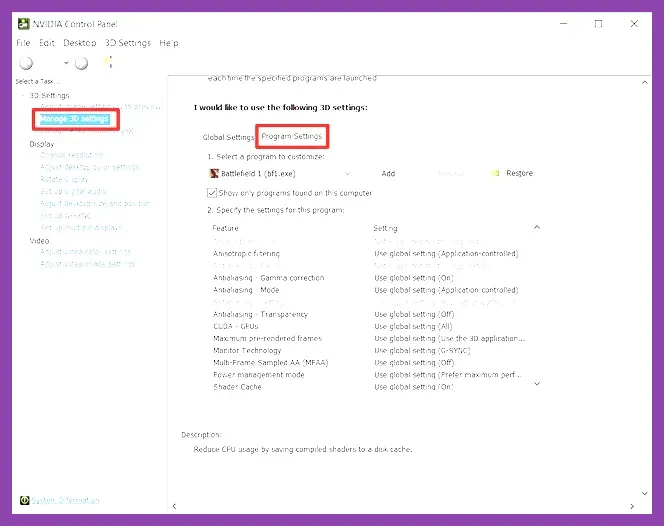The width and height of the screenshot is (664, 526).
Task: Click the horizontal scroll-left arrow
Action: pyautogui.click(x=174, y=506)
